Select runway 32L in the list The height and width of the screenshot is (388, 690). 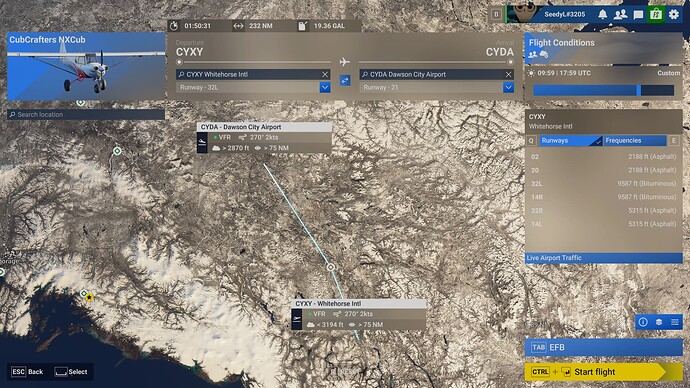coord(603,183)
